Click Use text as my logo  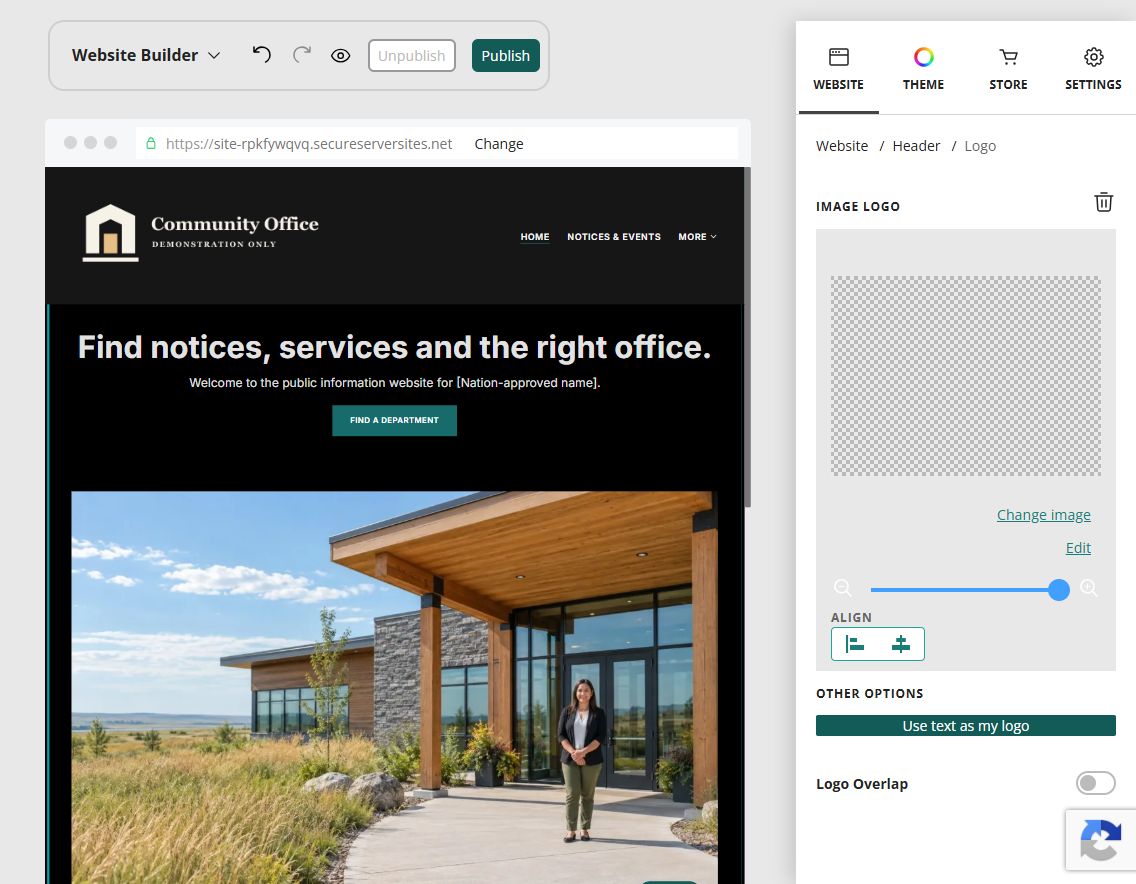pyautogui.click(x=966, y=725)
